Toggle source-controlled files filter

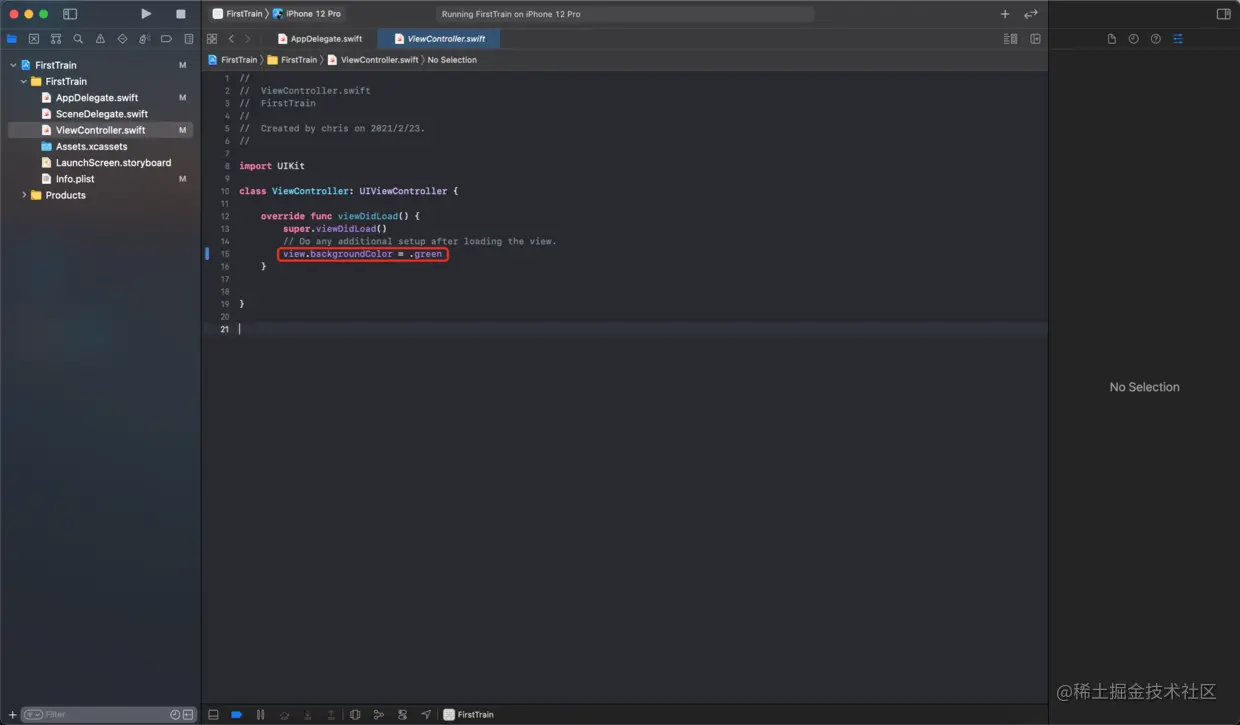click(x=188, y=715)
